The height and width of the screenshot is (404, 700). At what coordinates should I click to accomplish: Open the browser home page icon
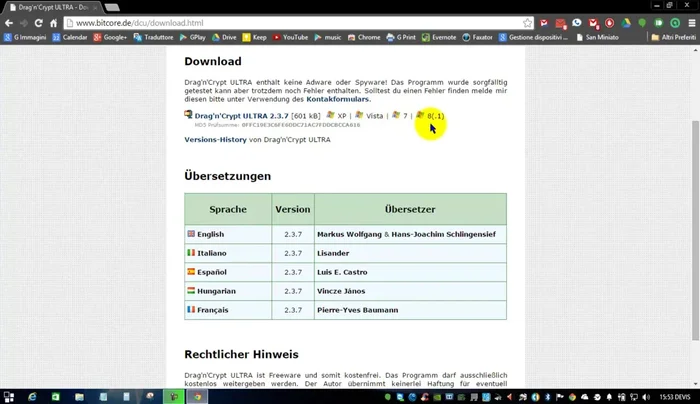pyautogui.click(x=54, y=23)
